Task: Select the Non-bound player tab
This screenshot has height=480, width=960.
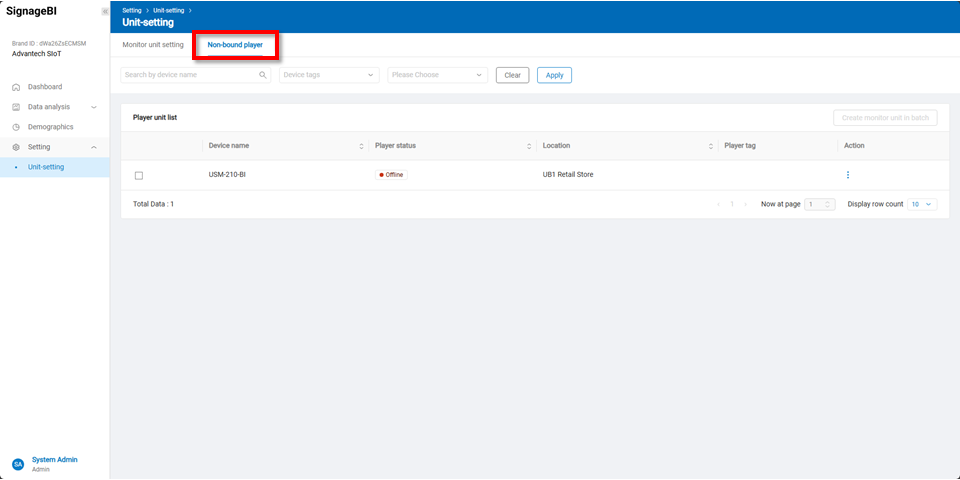Action: click(x=235, y=45)
